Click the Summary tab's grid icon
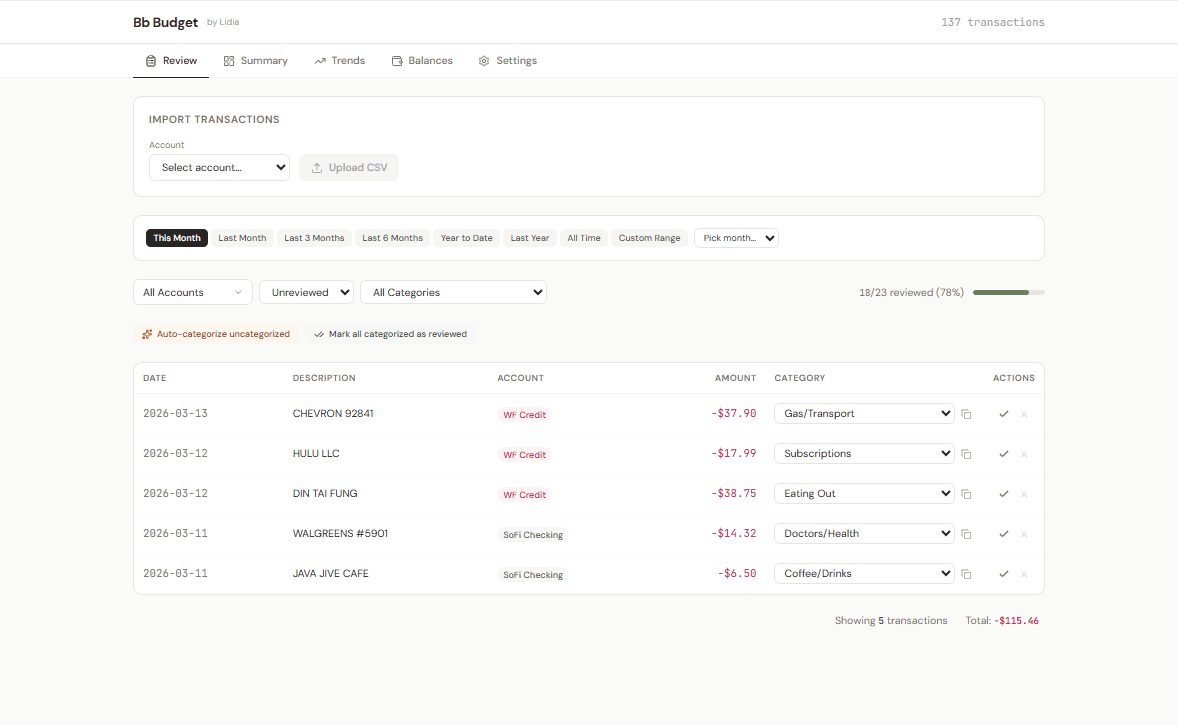The height and width of the screenshot is (725, 1178). (x=227, y=60)
